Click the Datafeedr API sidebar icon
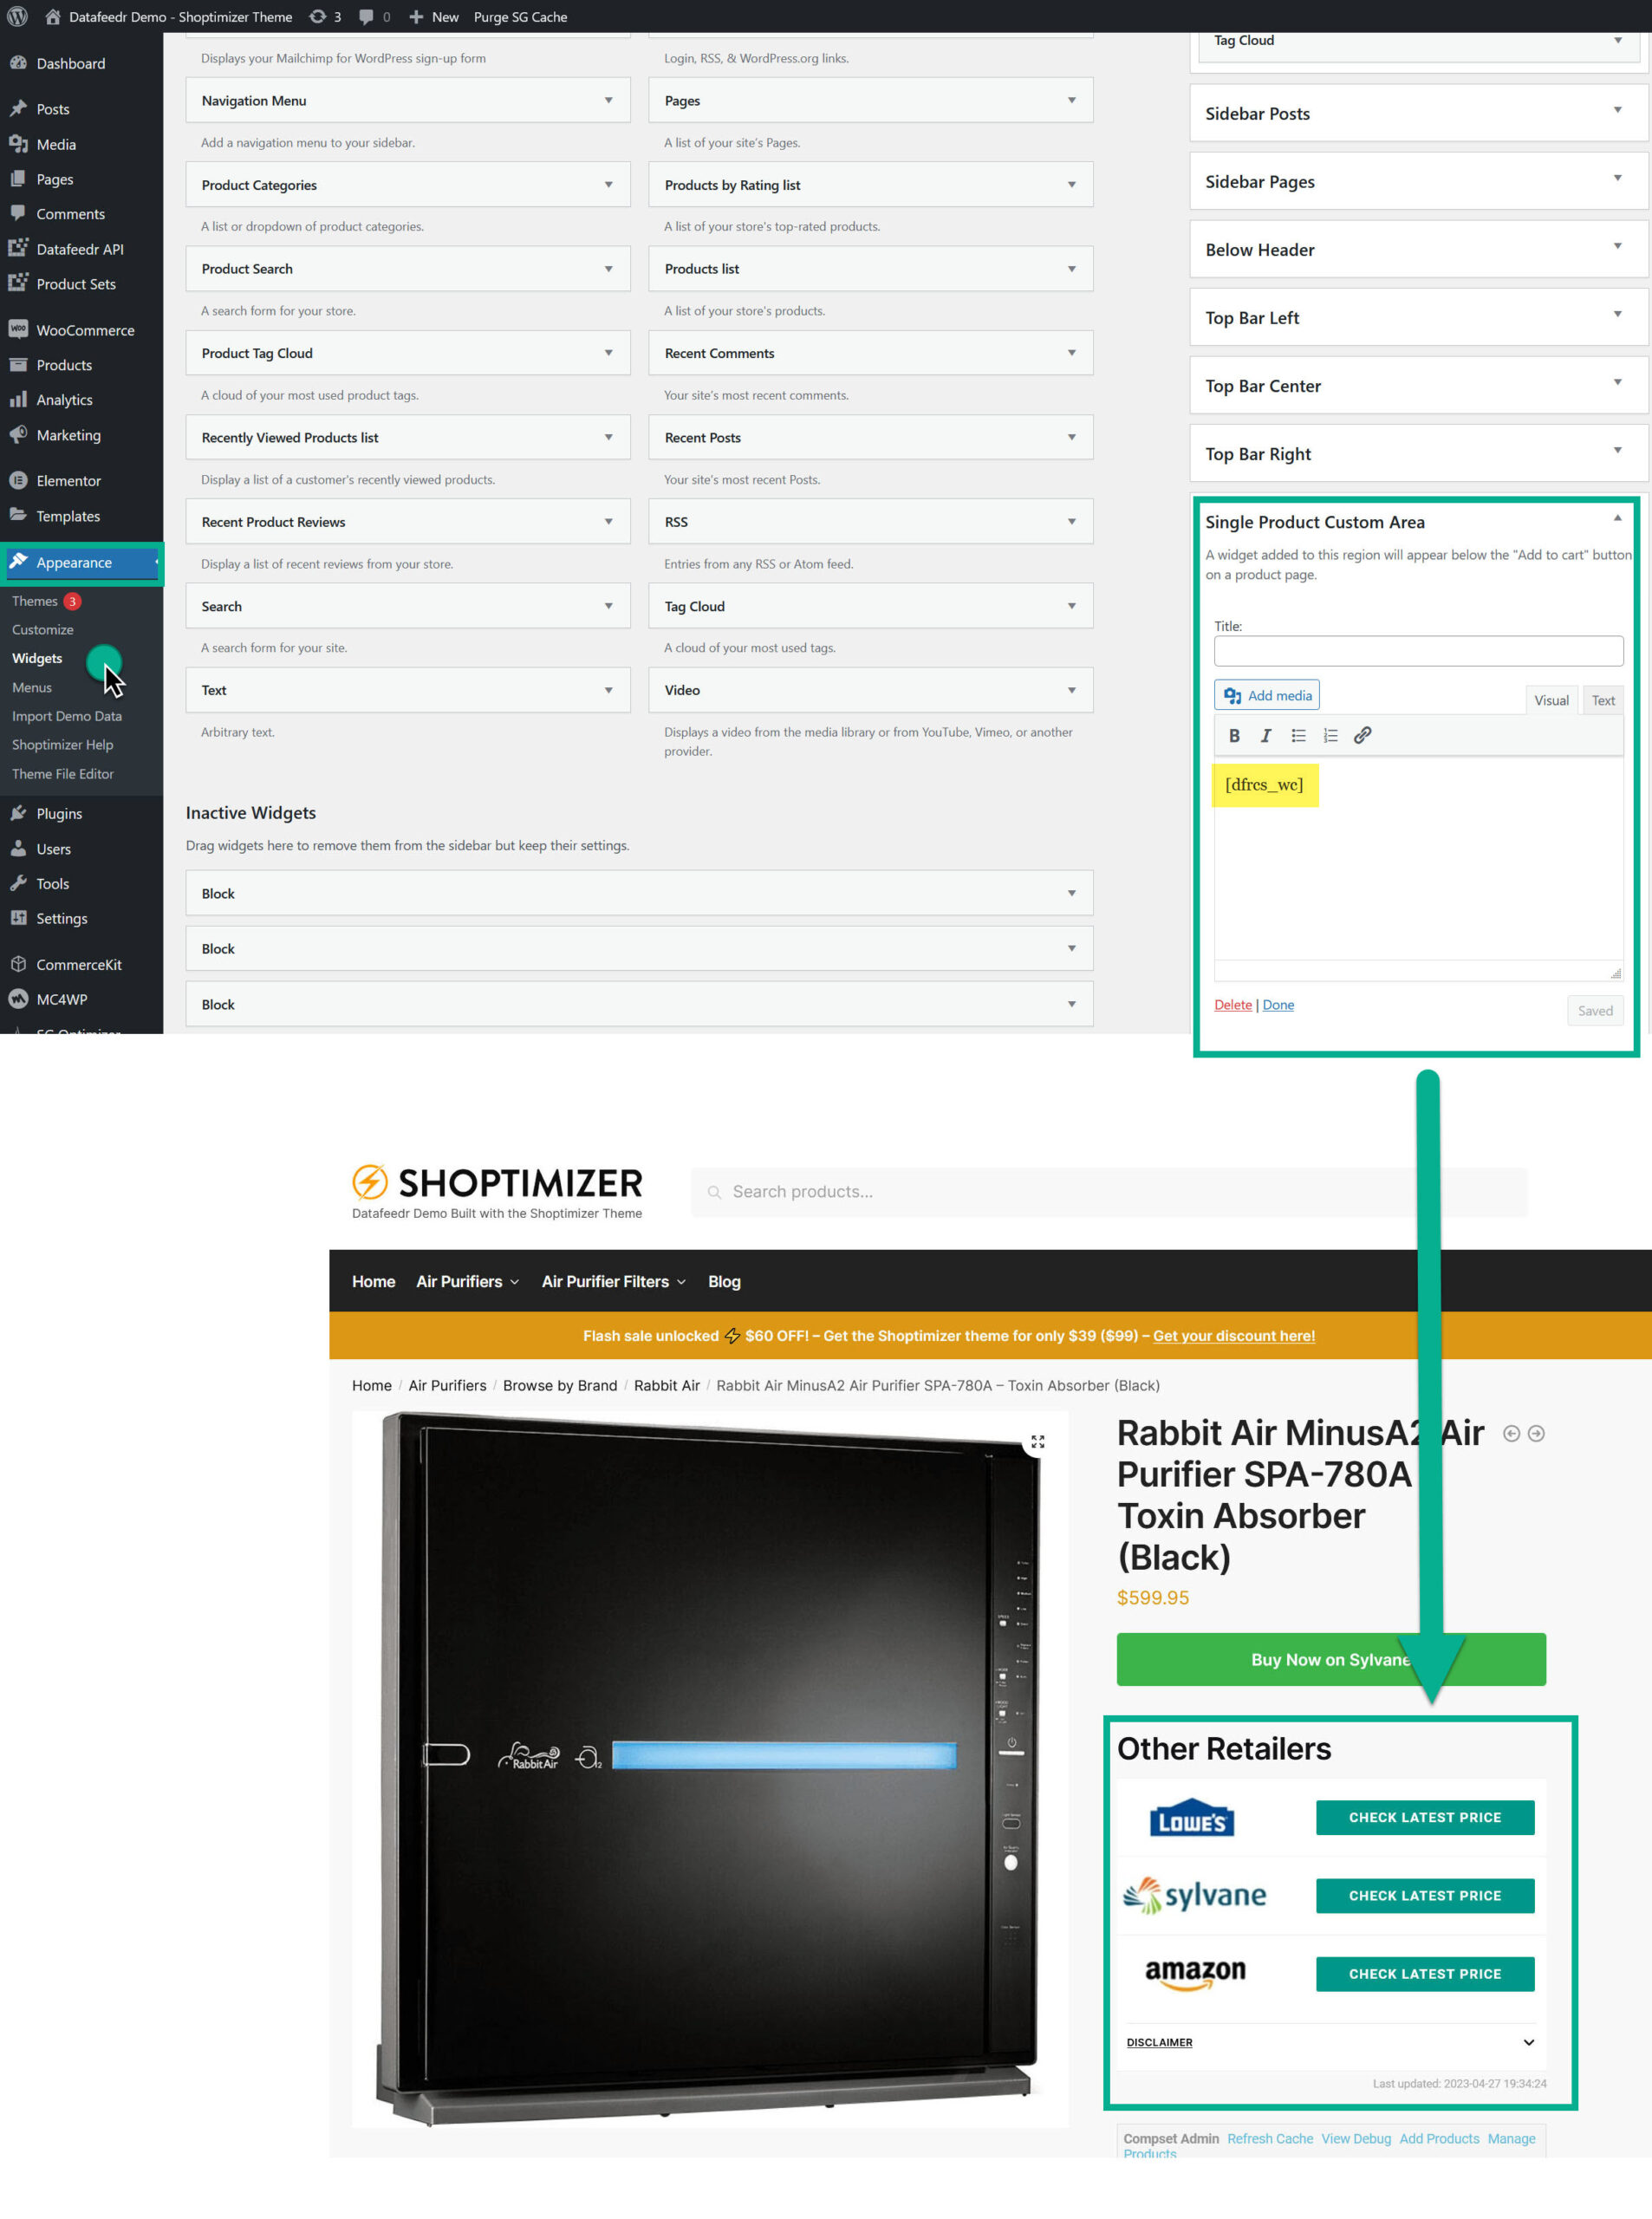Image resolution: width=1652 pixels, height=2219 pixels. pos(18,248)
